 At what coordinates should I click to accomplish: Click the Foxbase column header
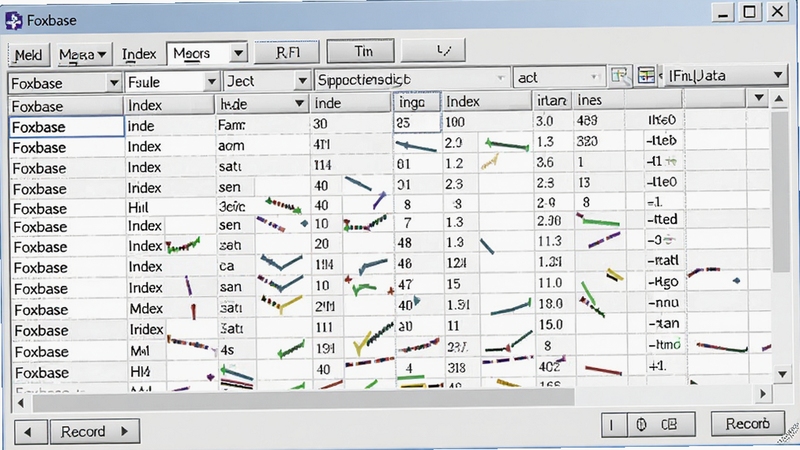[x=66, y=106]
